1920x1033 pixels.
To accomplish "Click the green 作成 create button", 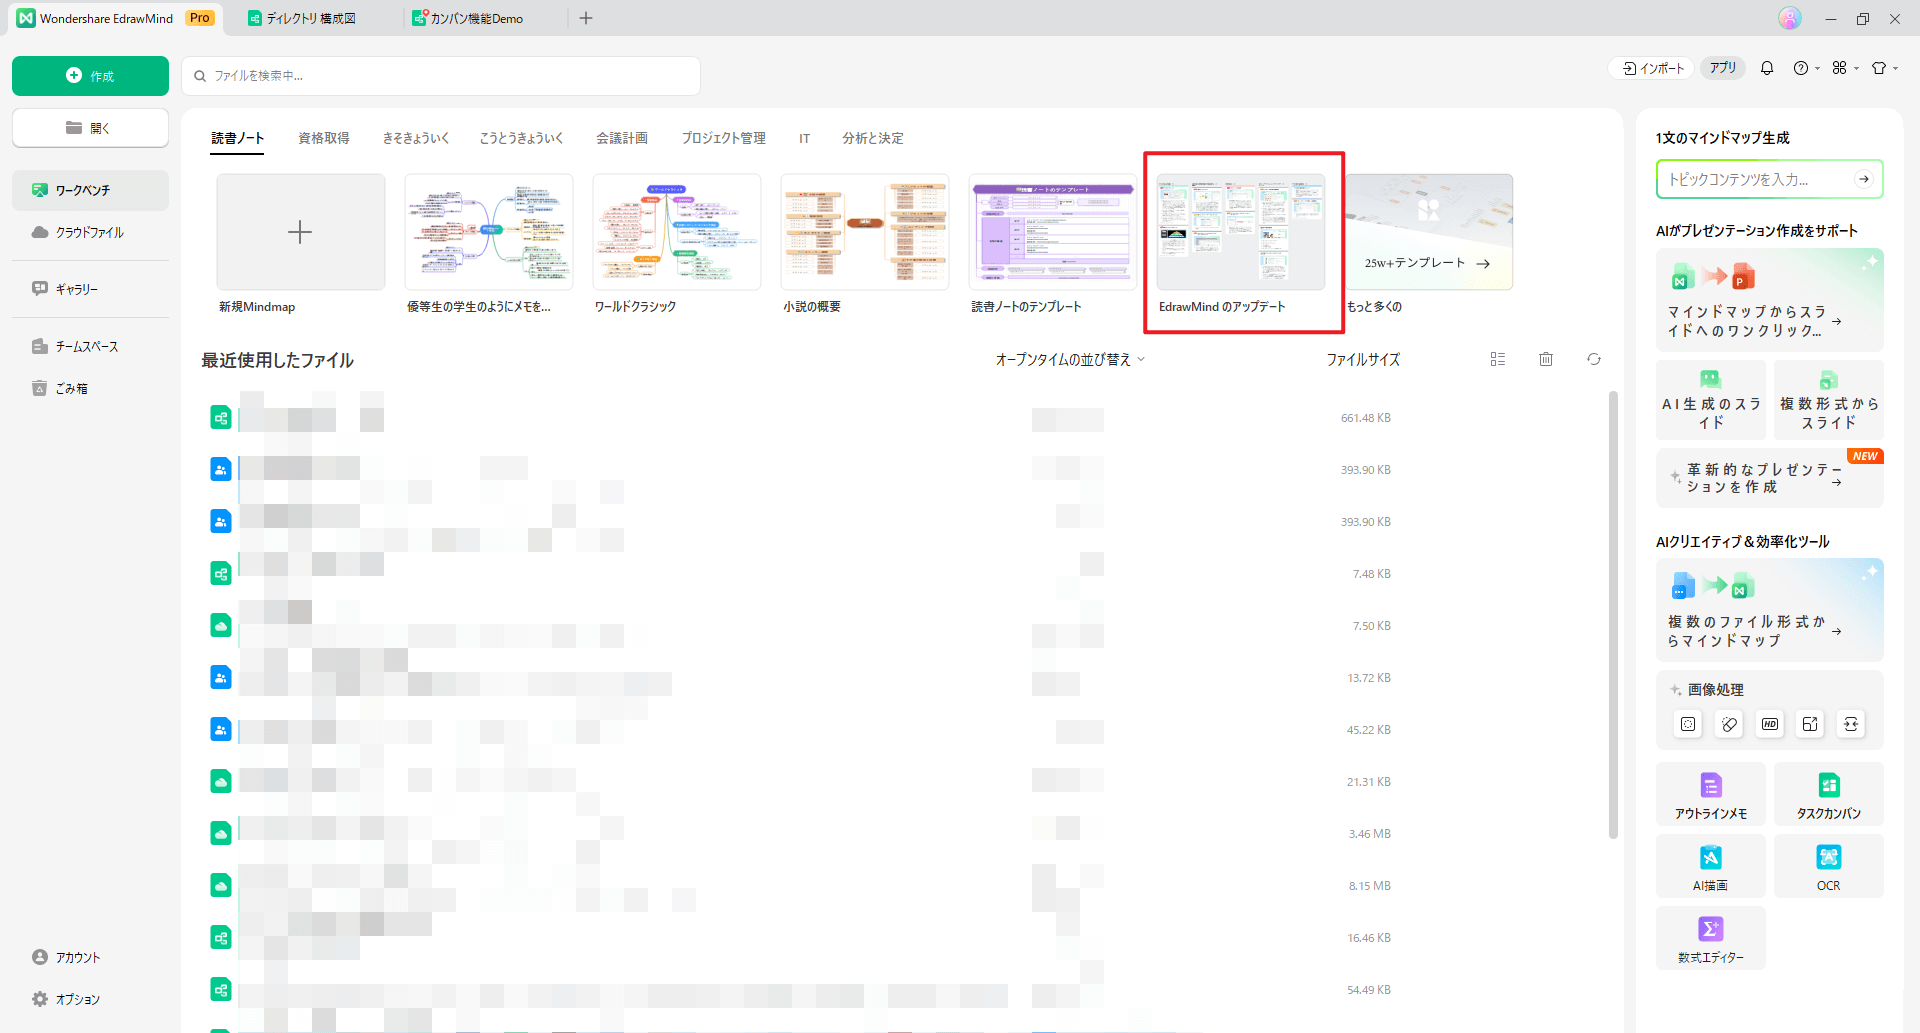I will (90, 76).
